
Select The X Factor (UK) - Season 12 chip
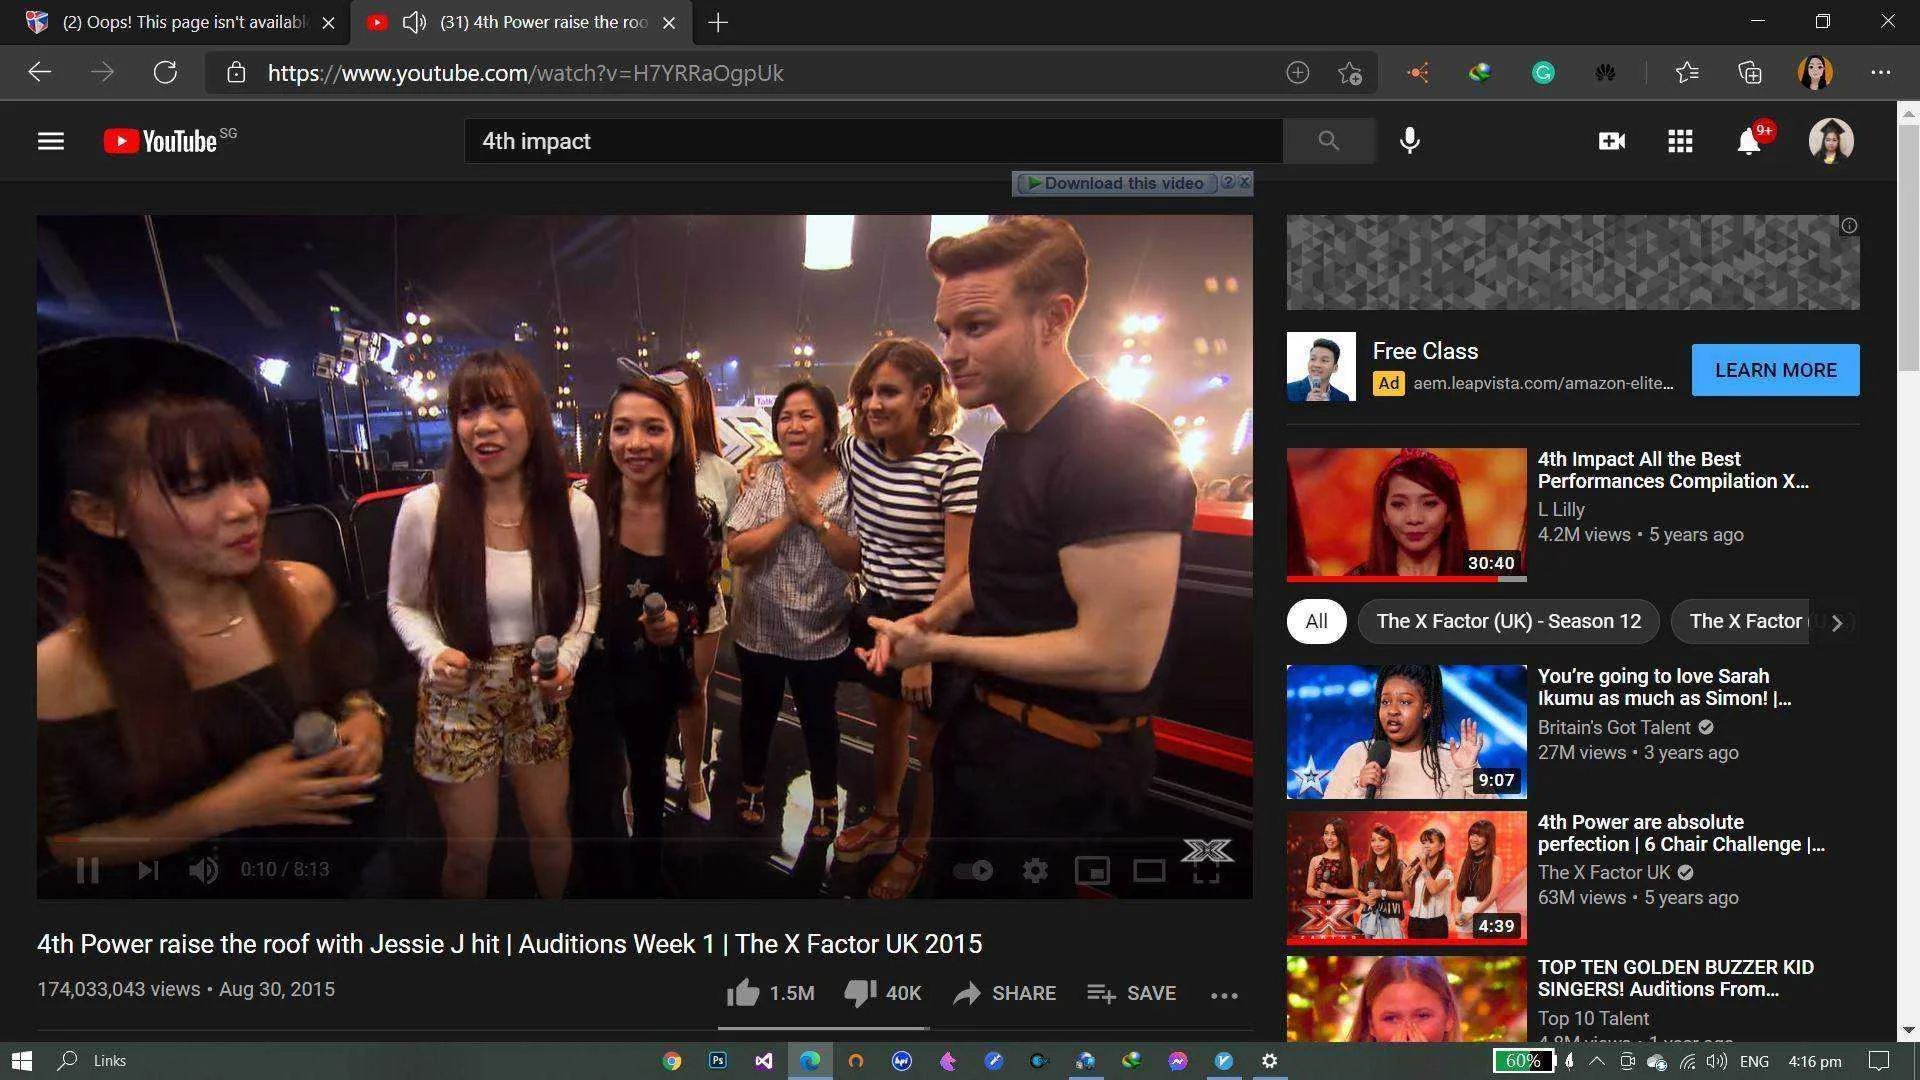point(1508,621)
